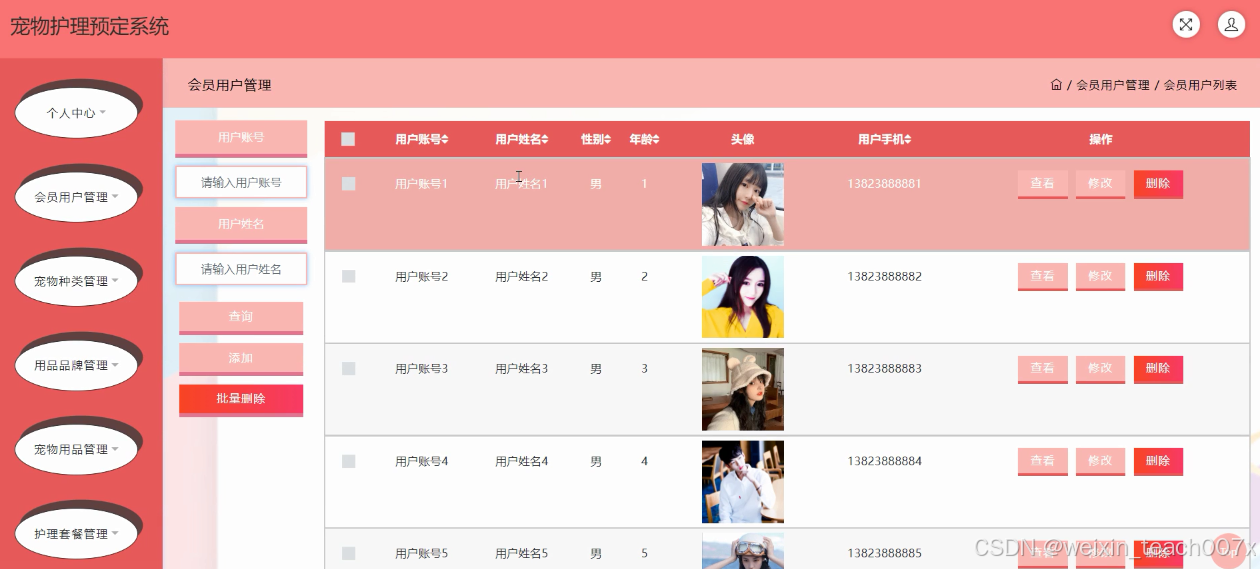Edit 用户账号3 with the 修改 button
This screenshot has width=1260, height=569.
1100,369
